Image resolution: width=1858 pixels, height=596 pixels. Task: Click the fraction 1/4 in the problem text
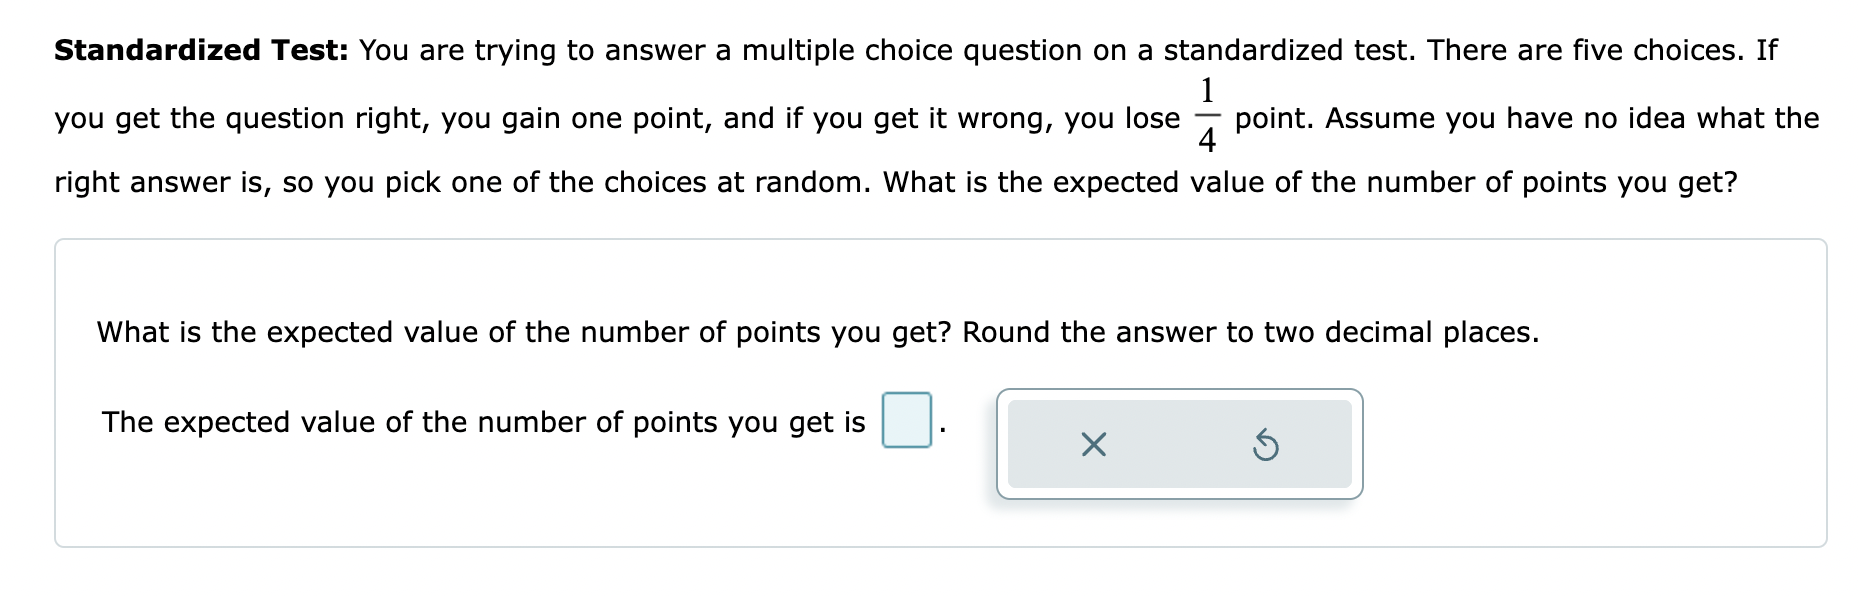[x=1208, y=118]
